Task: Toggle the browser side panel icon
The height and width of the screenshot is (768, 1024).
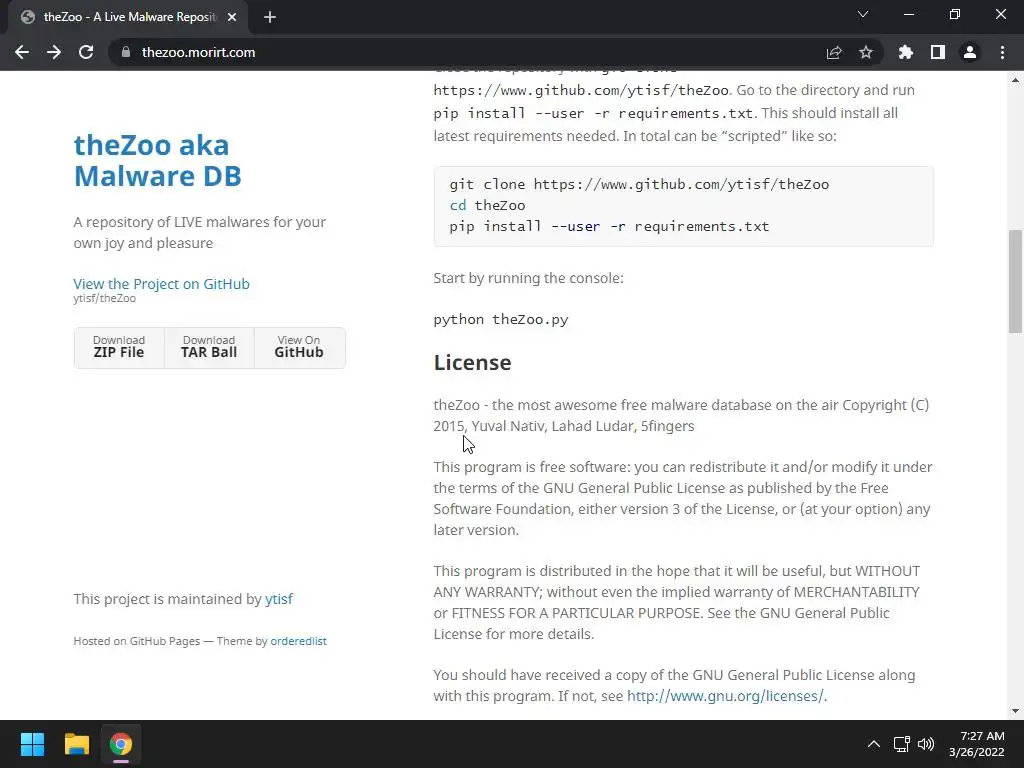Action: (938, 52)
